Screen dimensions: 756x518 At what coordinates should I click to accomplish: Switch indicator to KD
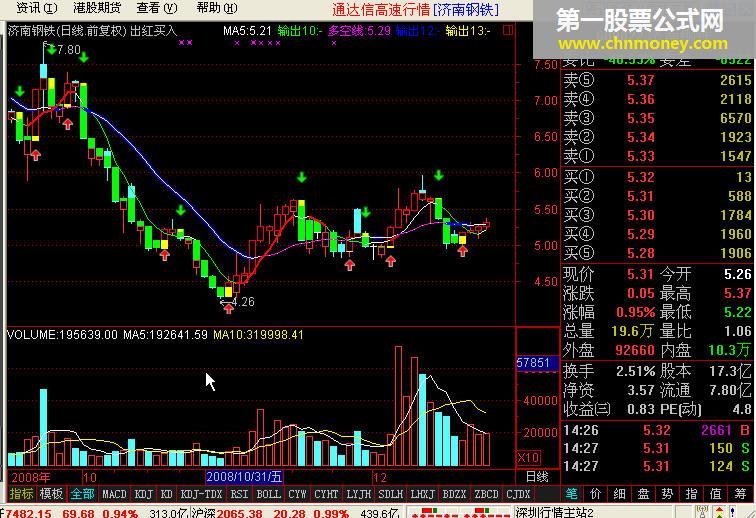coord(166,494)
